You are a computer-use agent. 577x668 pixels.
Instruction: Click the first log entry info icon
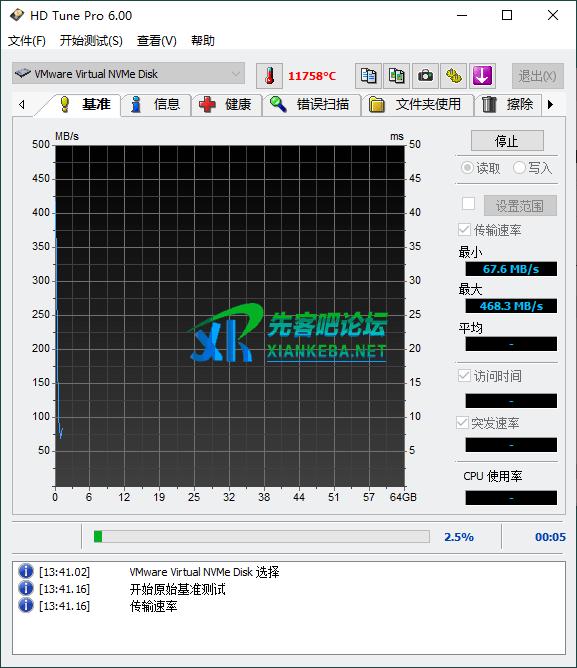[x=26, y=571]
